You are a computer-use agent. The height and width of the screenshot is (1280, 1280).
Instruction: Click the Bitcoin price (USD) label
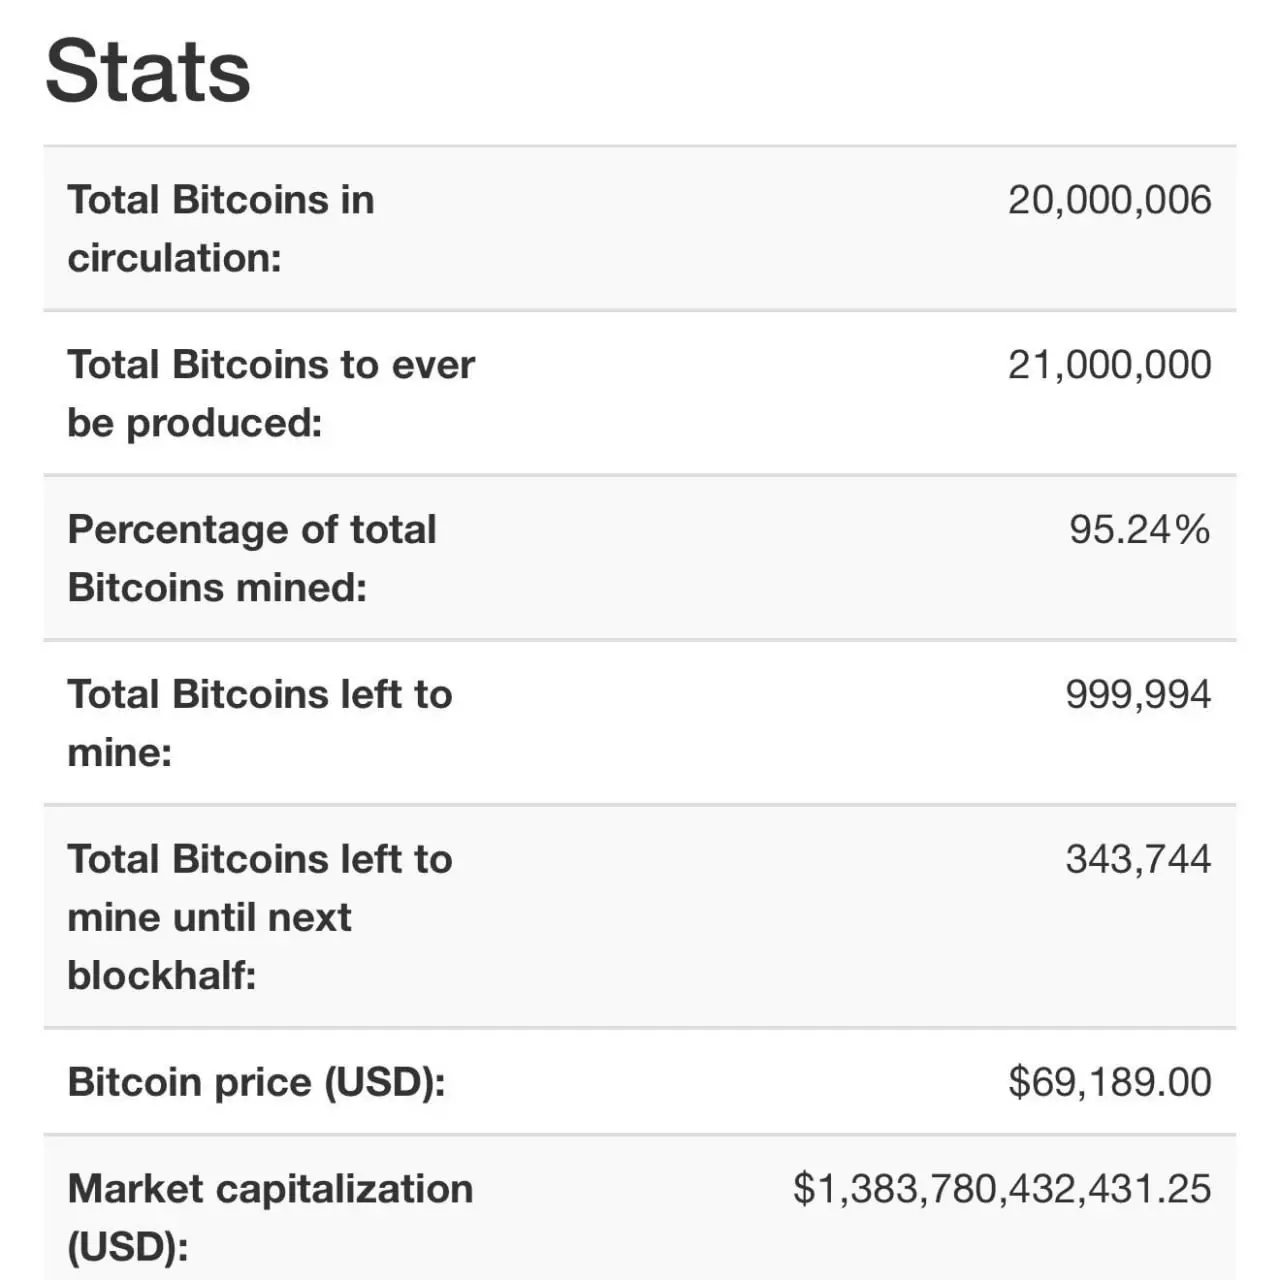click(x=256, y=1083)
